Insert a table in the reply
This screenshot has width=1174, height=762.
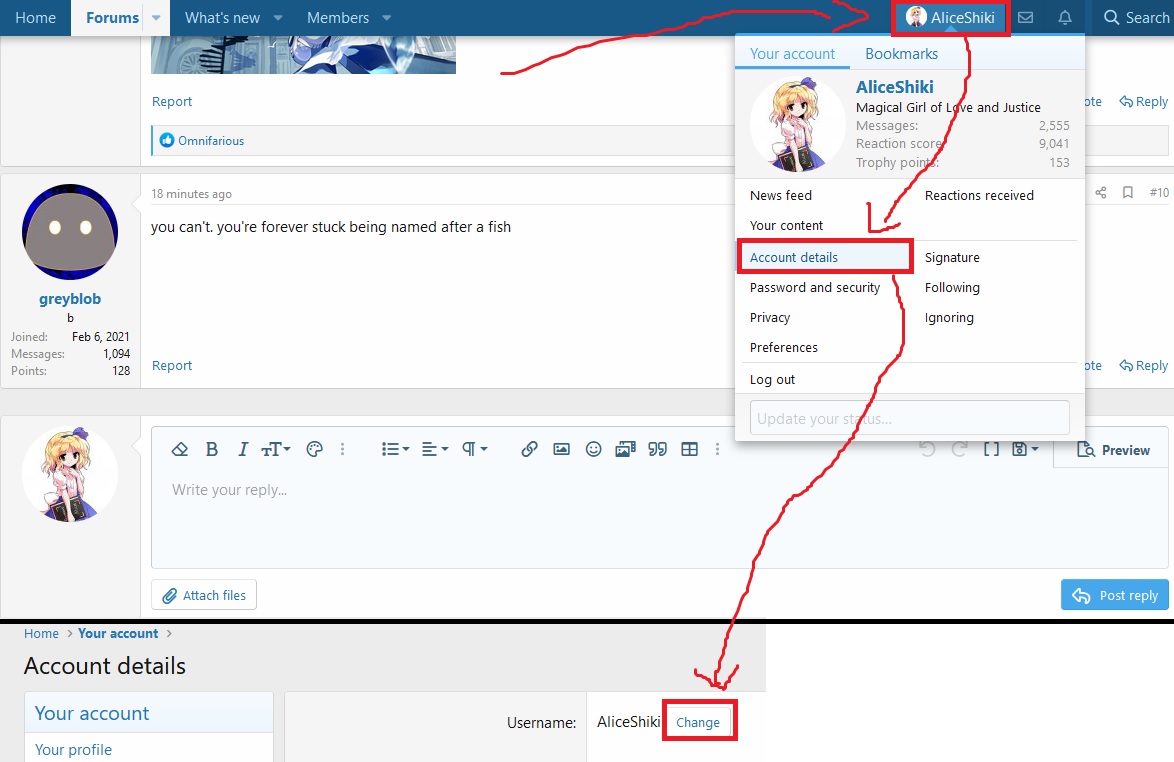coord(689,450)
